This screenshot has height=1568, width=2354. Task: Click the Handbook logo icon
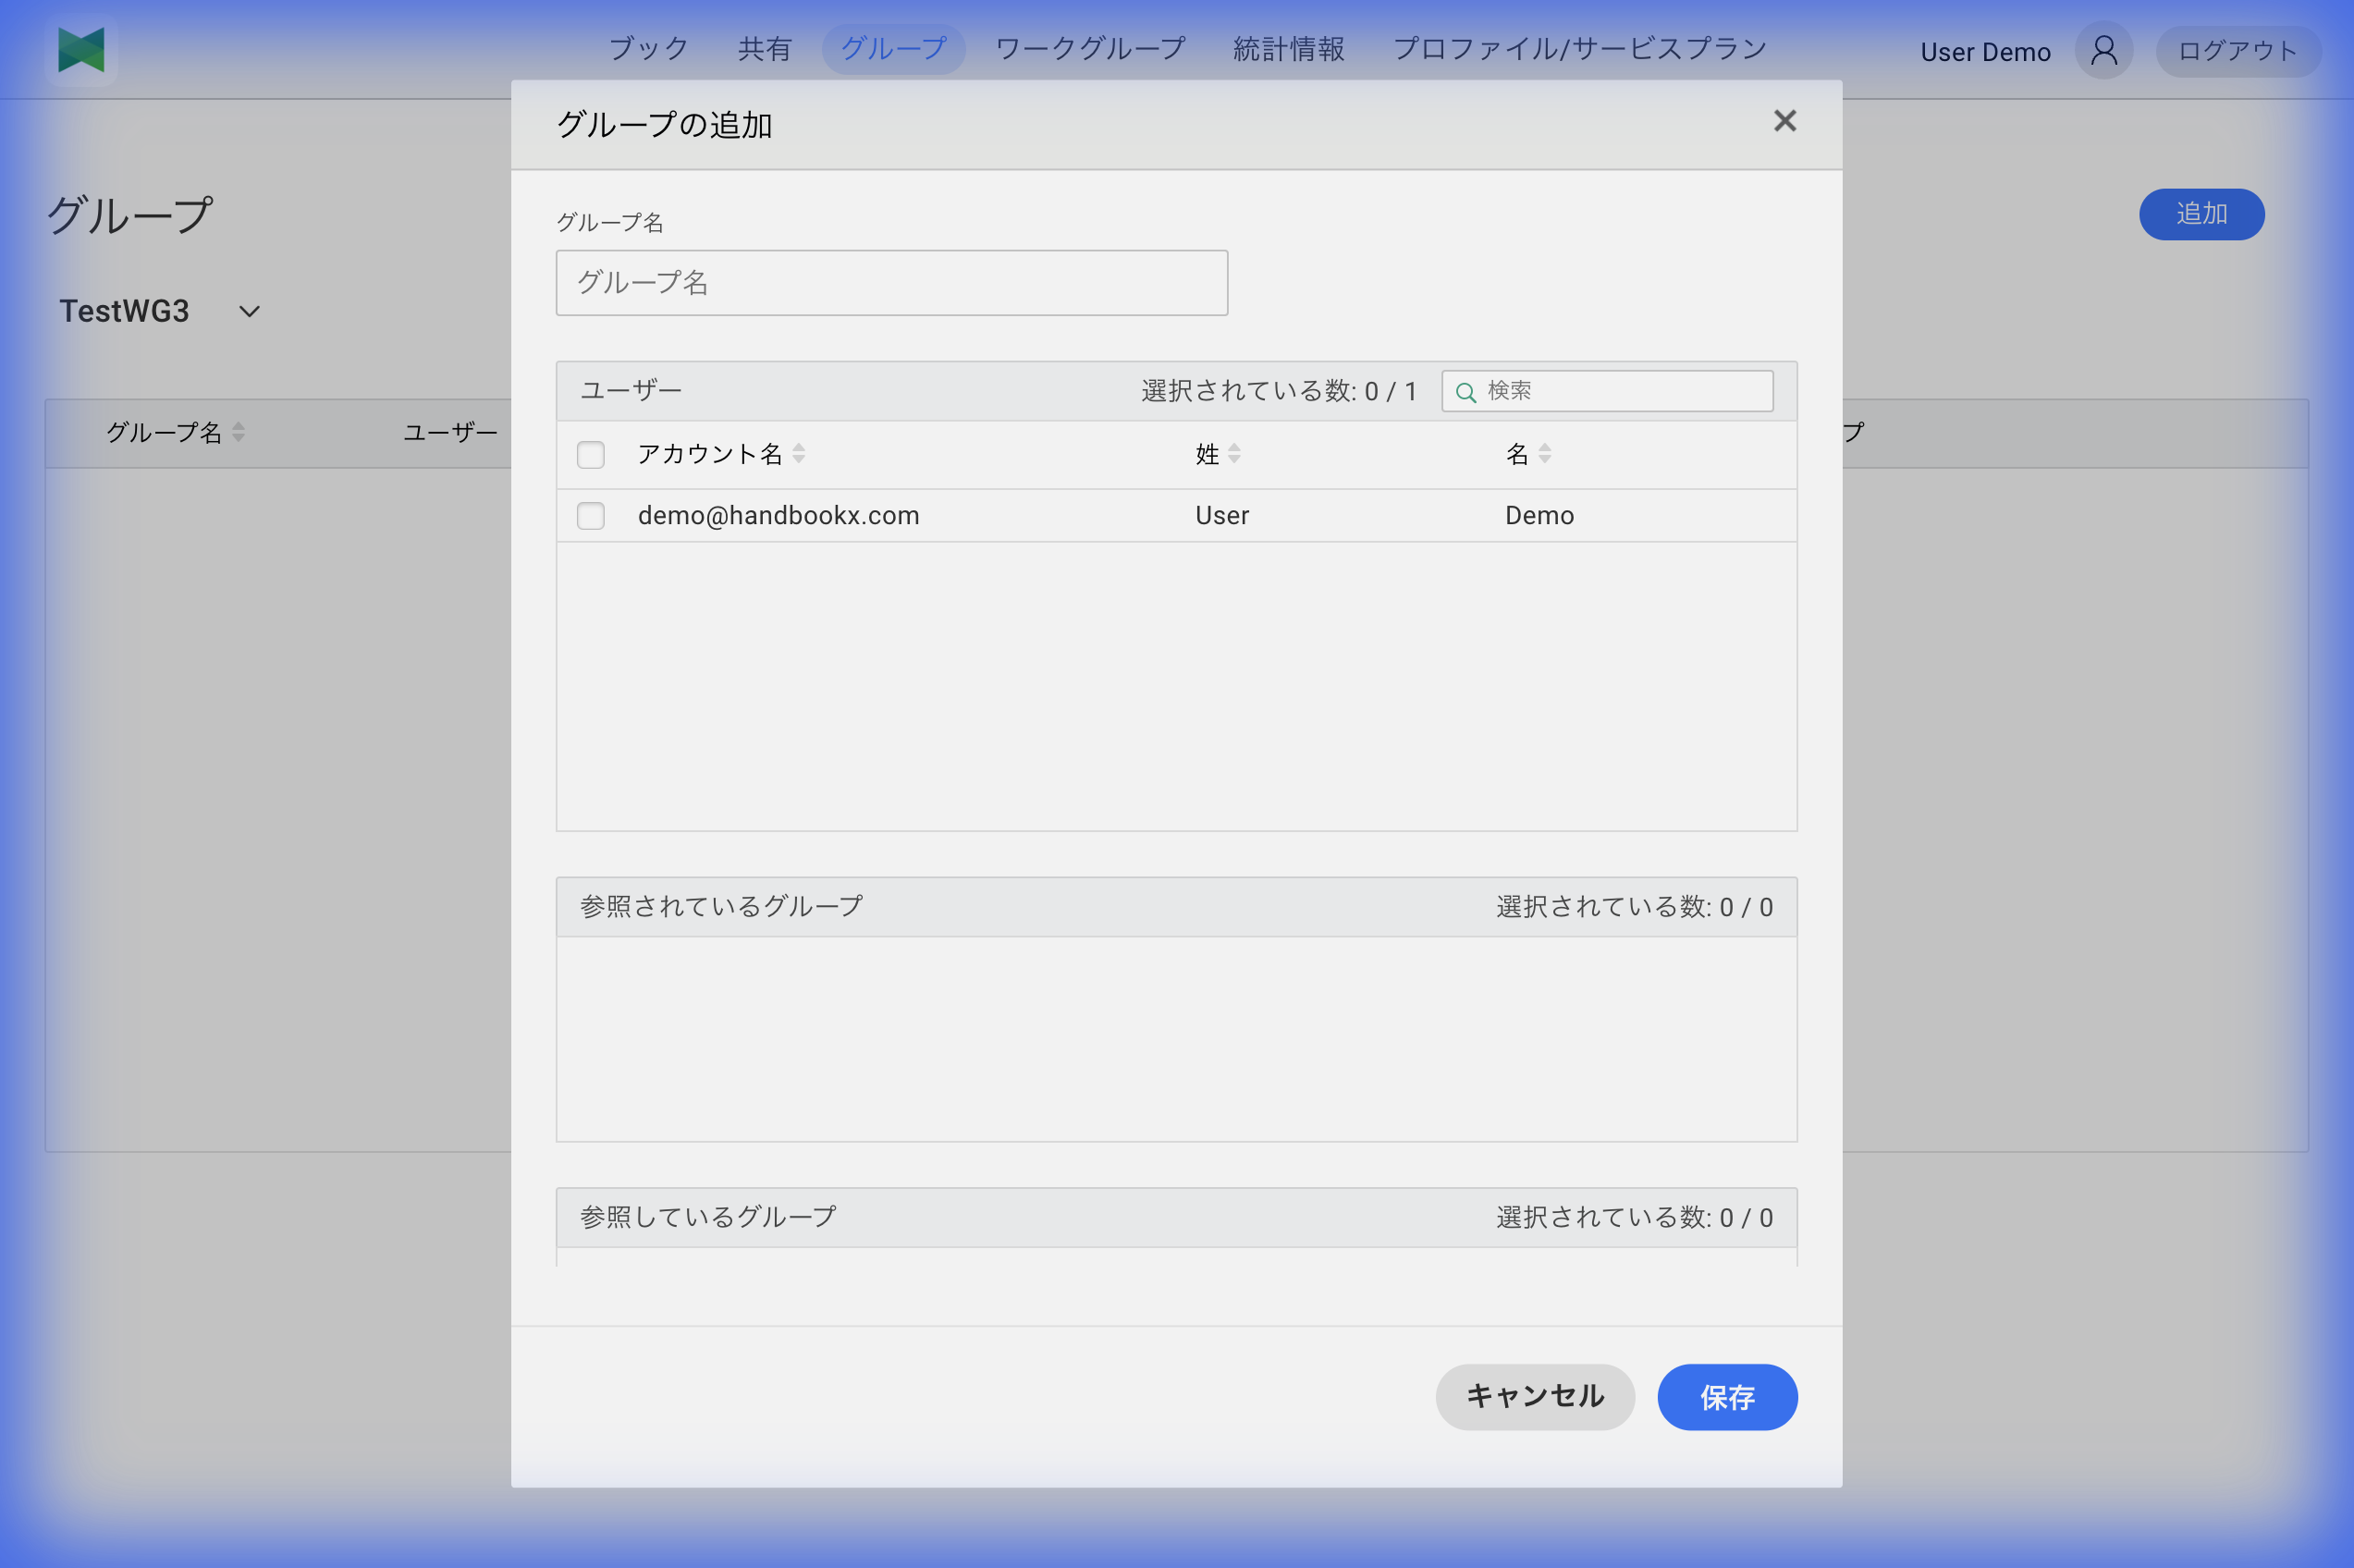pyautogui.click(x=80, y=50)
